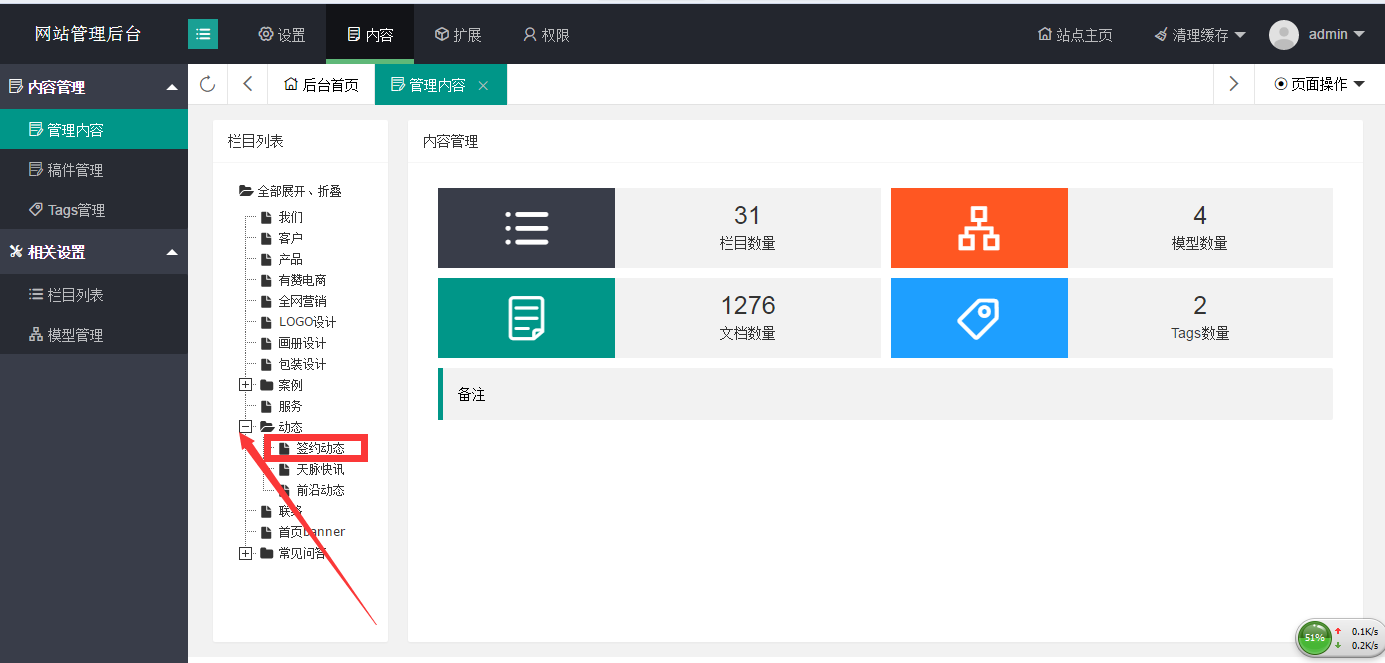Image resolution: width=1385 pixels, height=663 pixels.
Task: Click the refresh icon in tab bar
Action: pyautogui.click(x=208, y=84)
